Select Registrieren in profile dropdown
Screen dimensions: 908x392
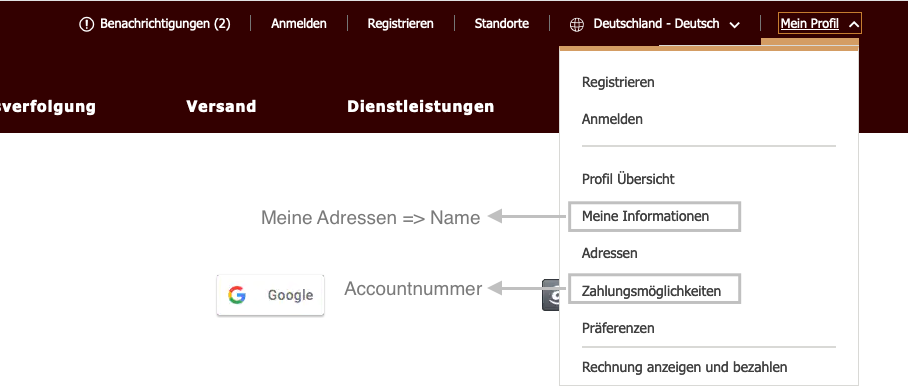point(618,82)
